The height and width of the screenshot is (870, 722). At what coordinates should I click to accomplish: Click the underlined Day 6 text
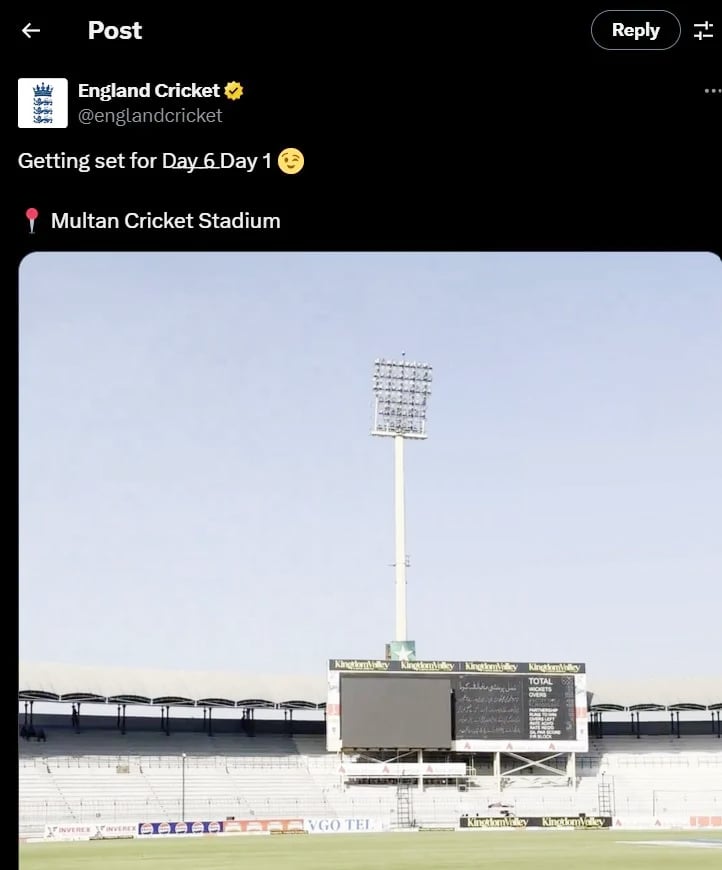point(190,161)
